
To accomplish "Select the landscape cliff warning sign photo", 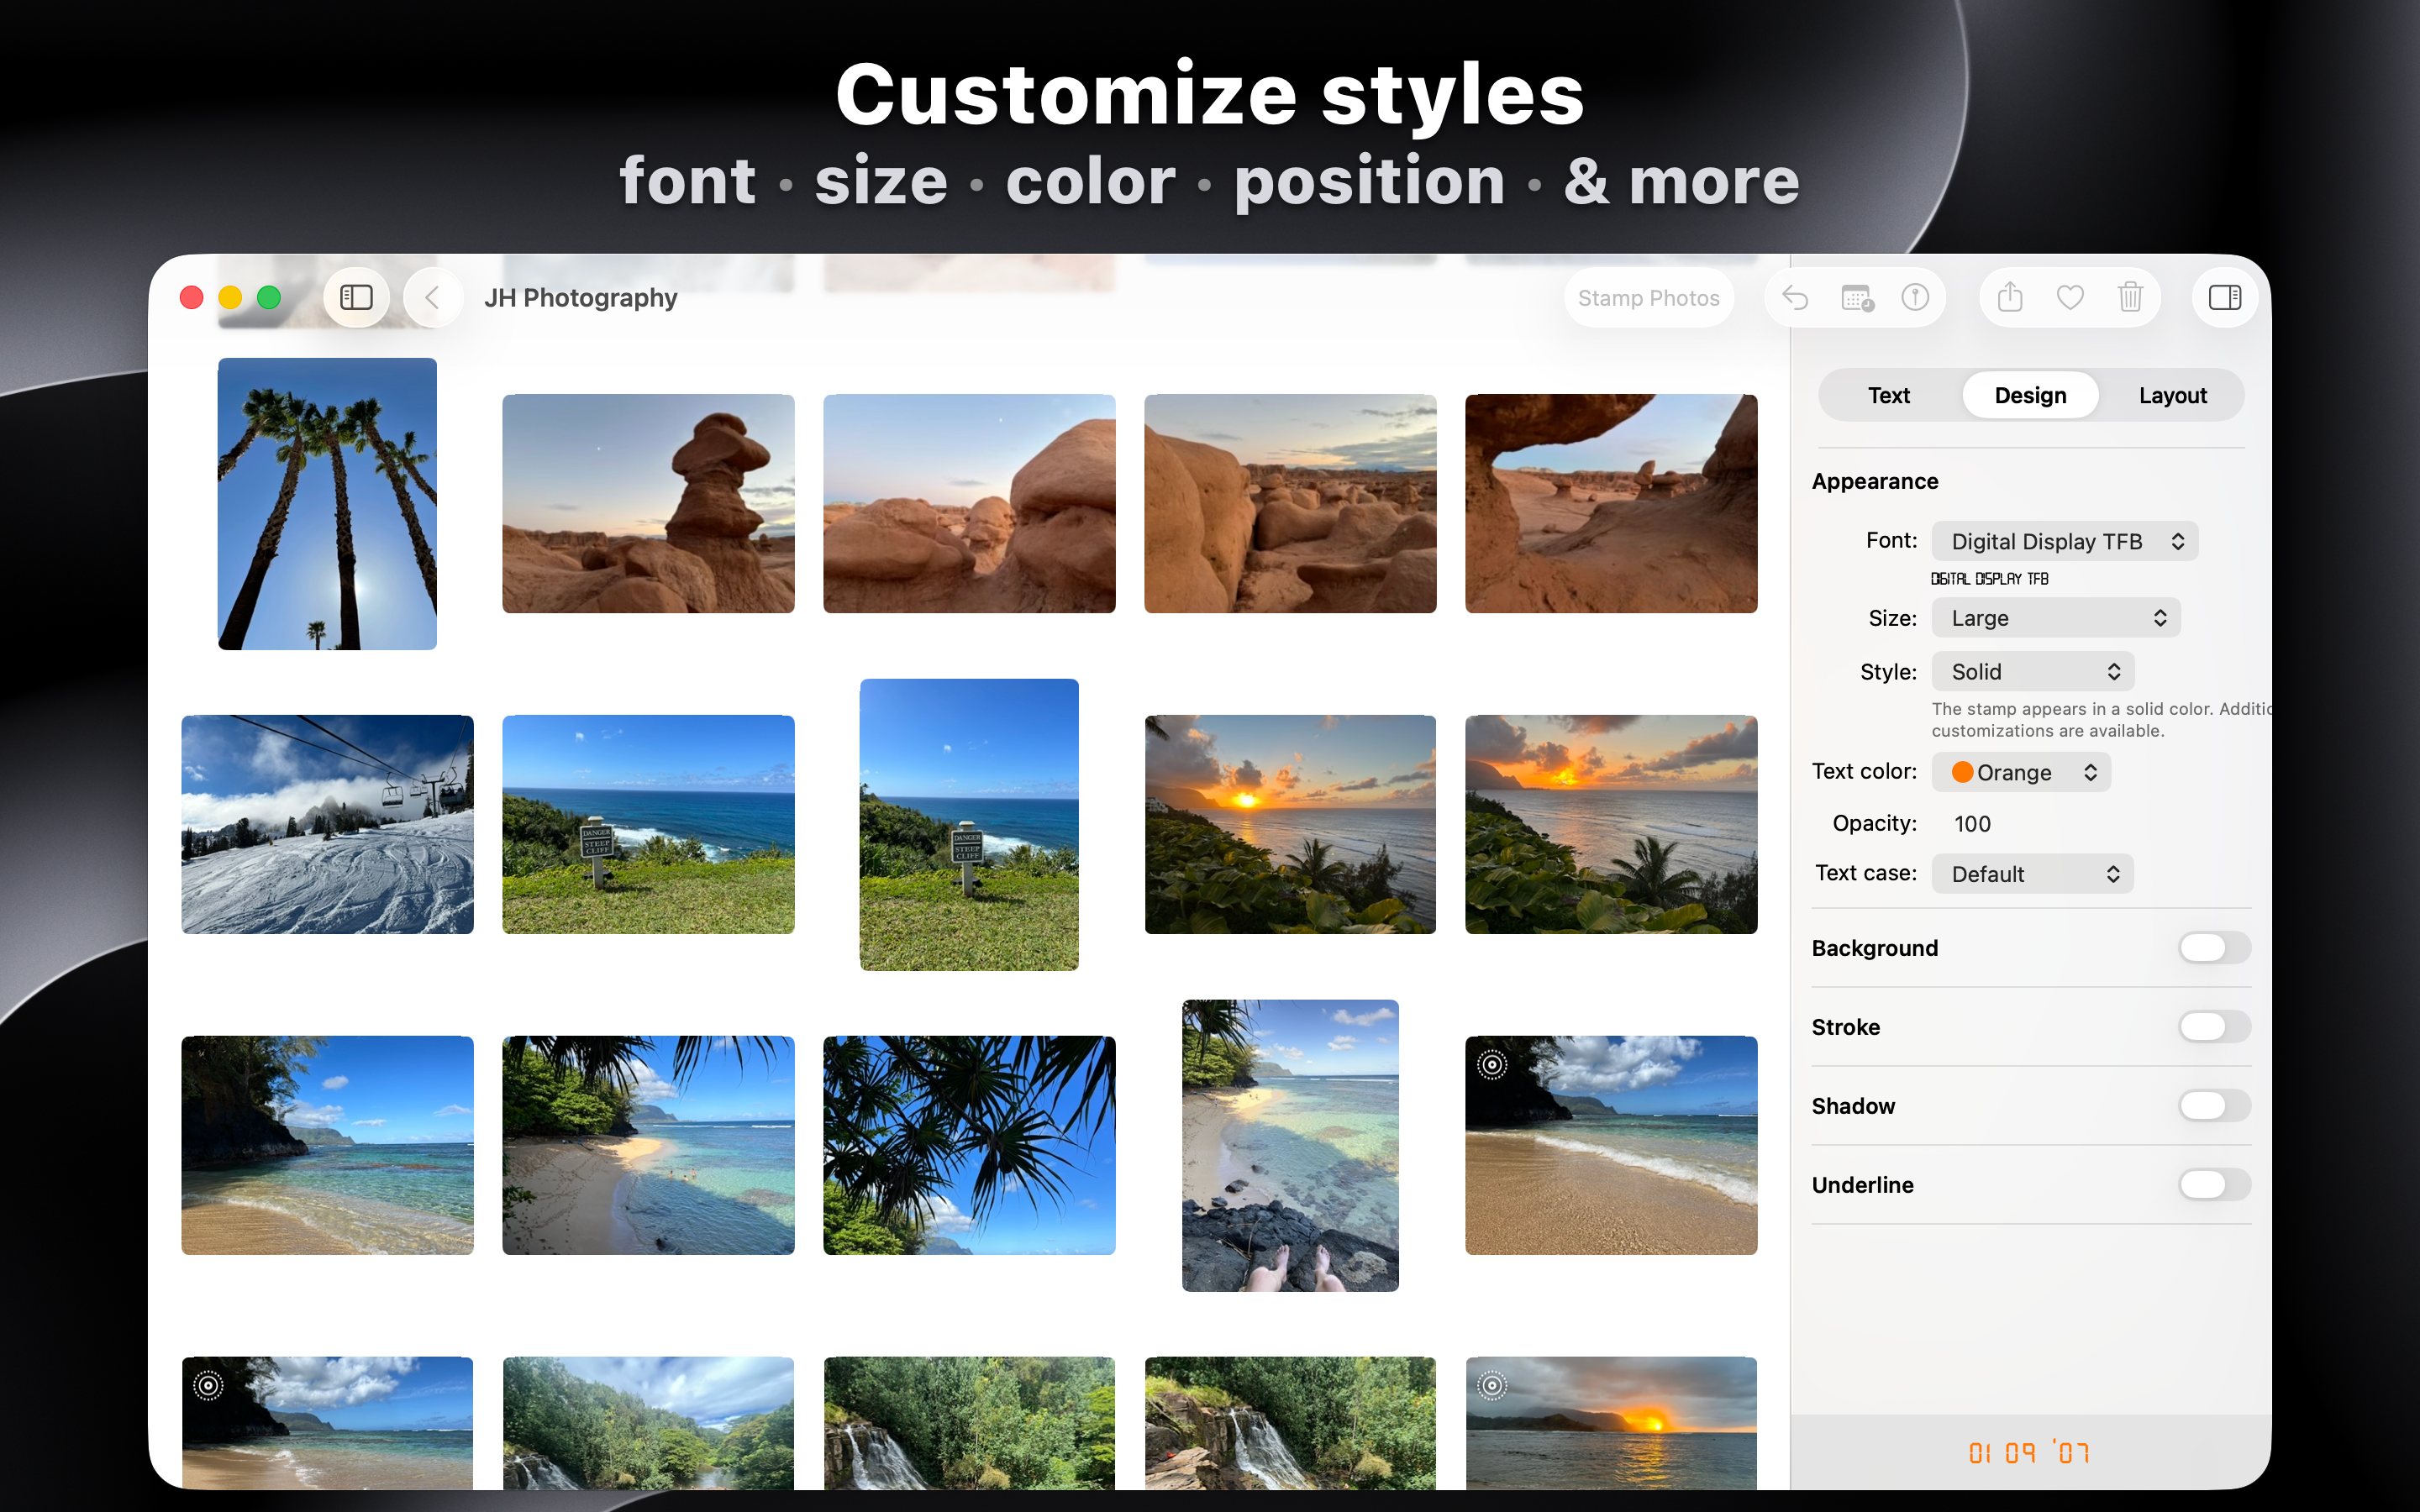I will tap(648, 824).
